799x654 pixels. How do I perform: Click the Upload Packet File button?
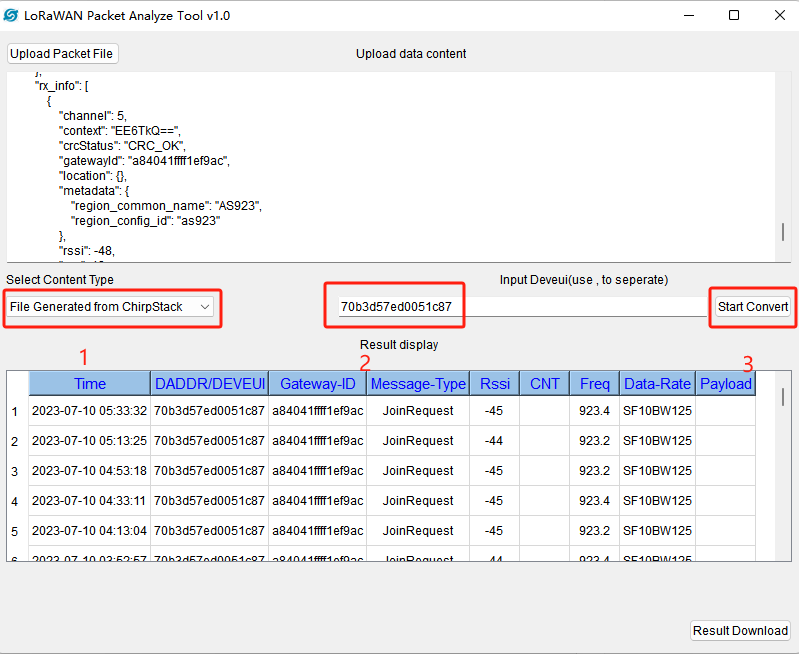coord(62,54)
